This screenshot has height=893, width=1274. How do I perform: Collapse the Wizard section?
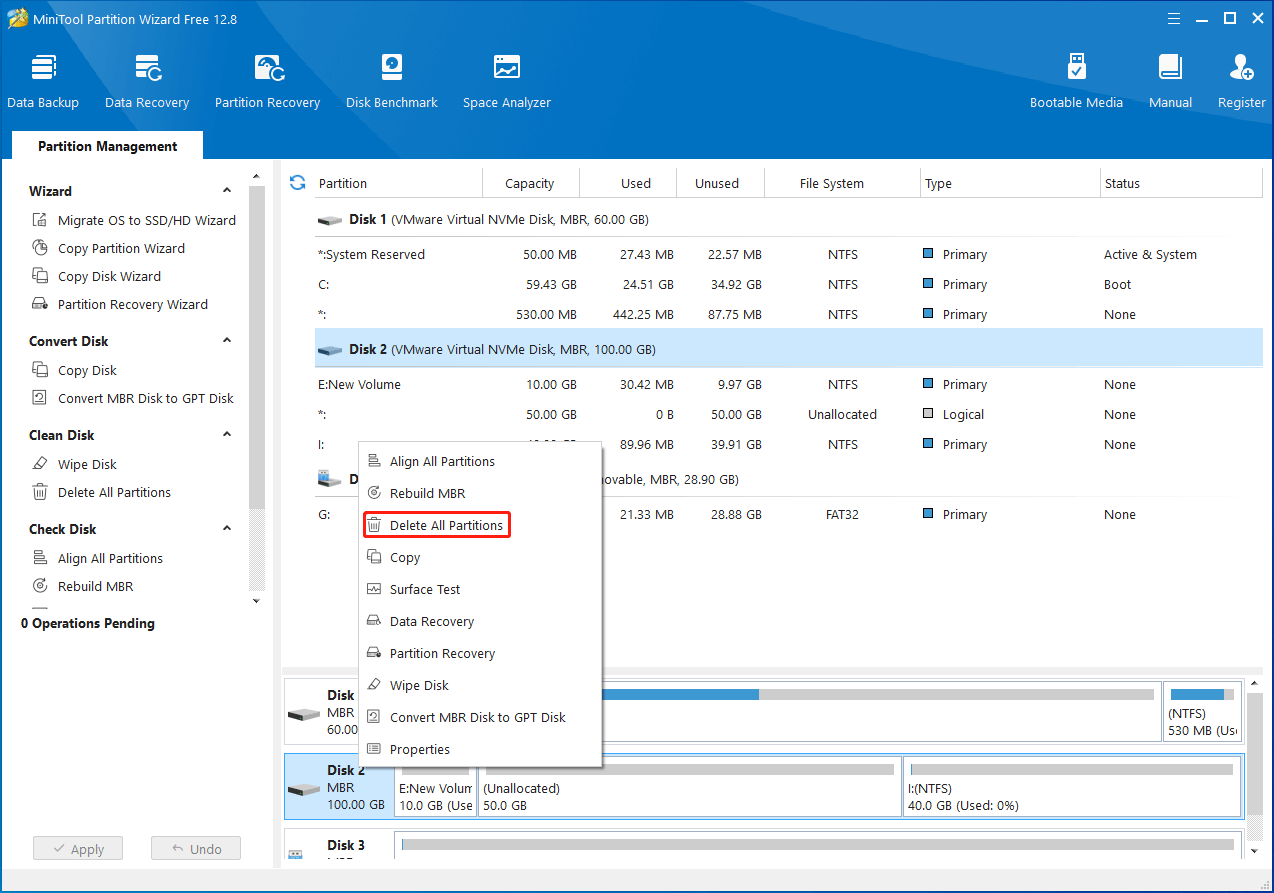[227, 190]
